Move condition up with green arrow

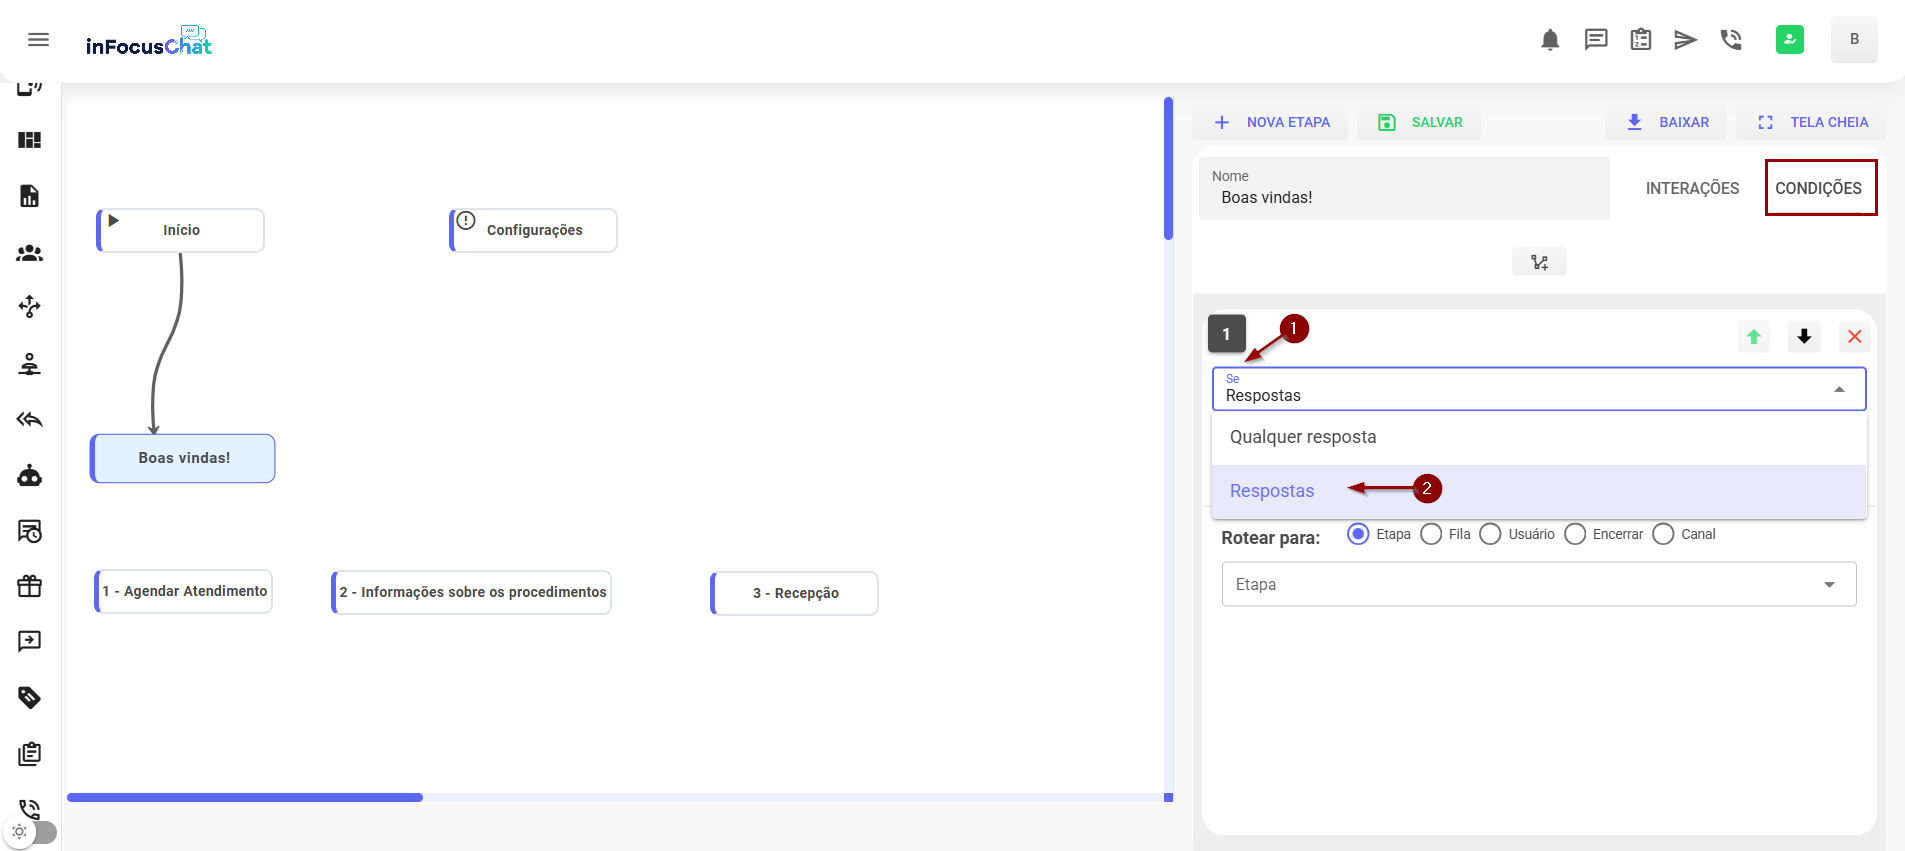coord(1753,337)
